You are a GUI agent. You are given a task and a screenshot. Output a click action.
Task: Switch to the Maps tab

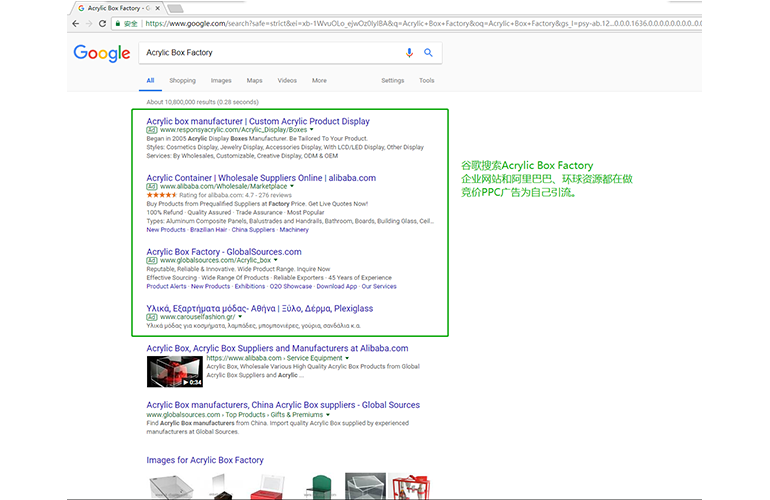point(254,81)
